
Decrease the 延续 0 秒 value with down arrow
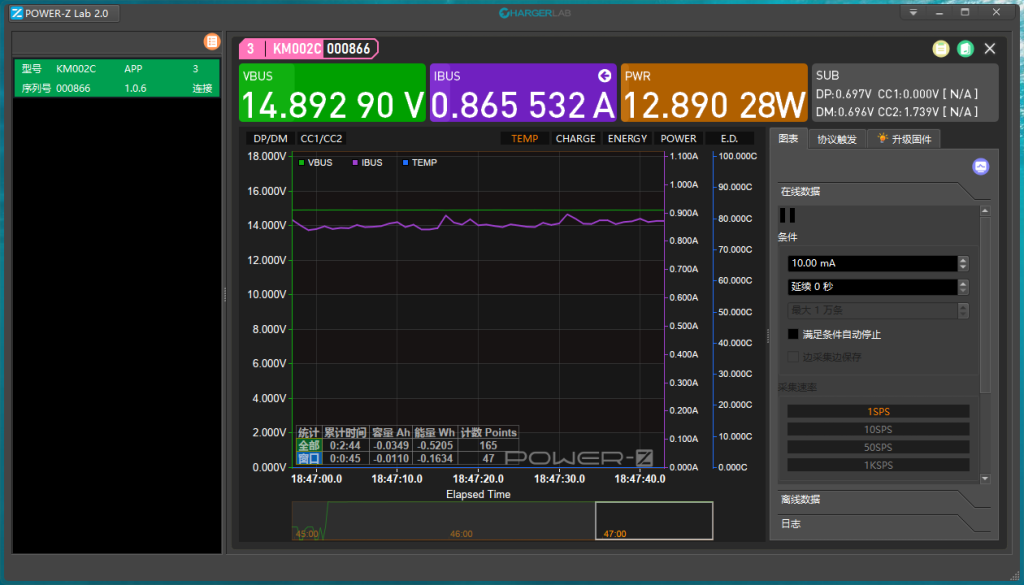point(963,291)
